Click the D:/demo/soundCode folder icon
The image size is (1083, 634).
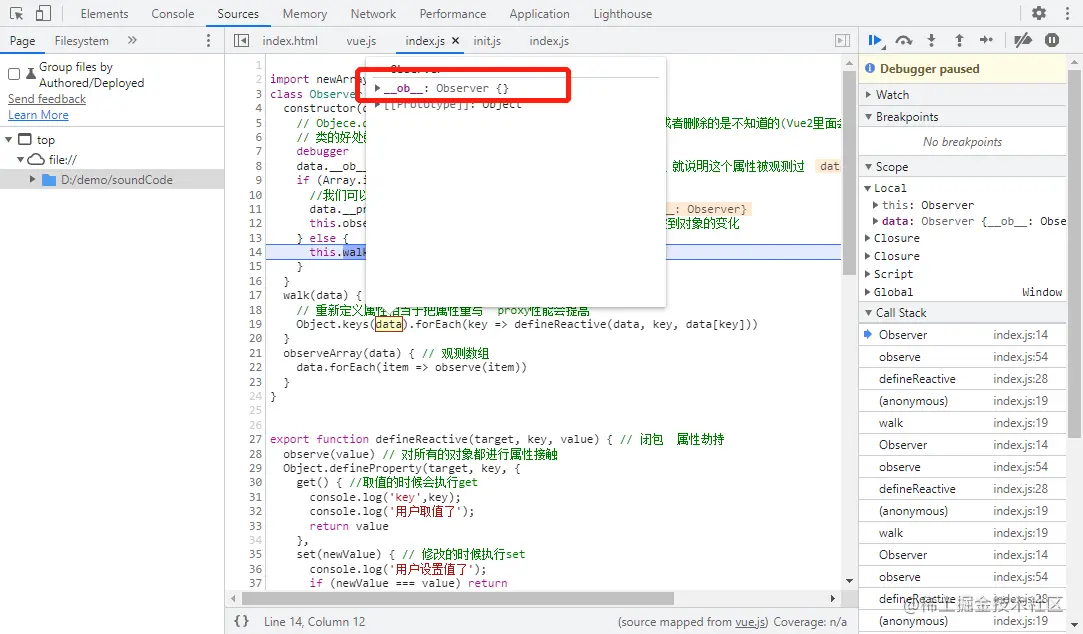point(48,180)
